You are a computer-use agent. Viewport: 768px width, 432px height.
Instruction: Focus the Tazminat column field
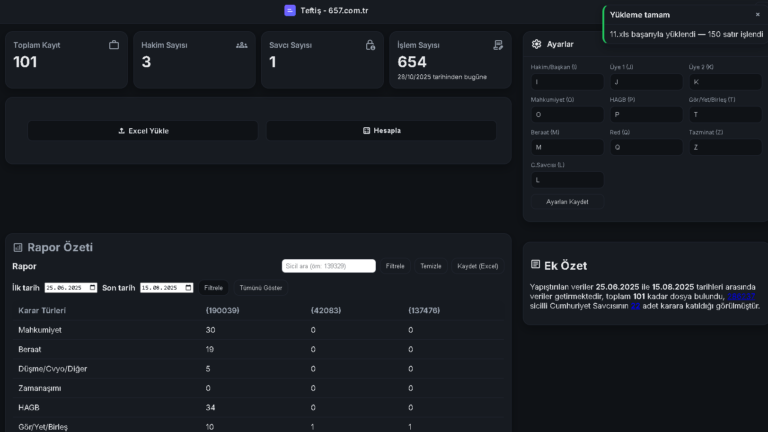point(725,147)
